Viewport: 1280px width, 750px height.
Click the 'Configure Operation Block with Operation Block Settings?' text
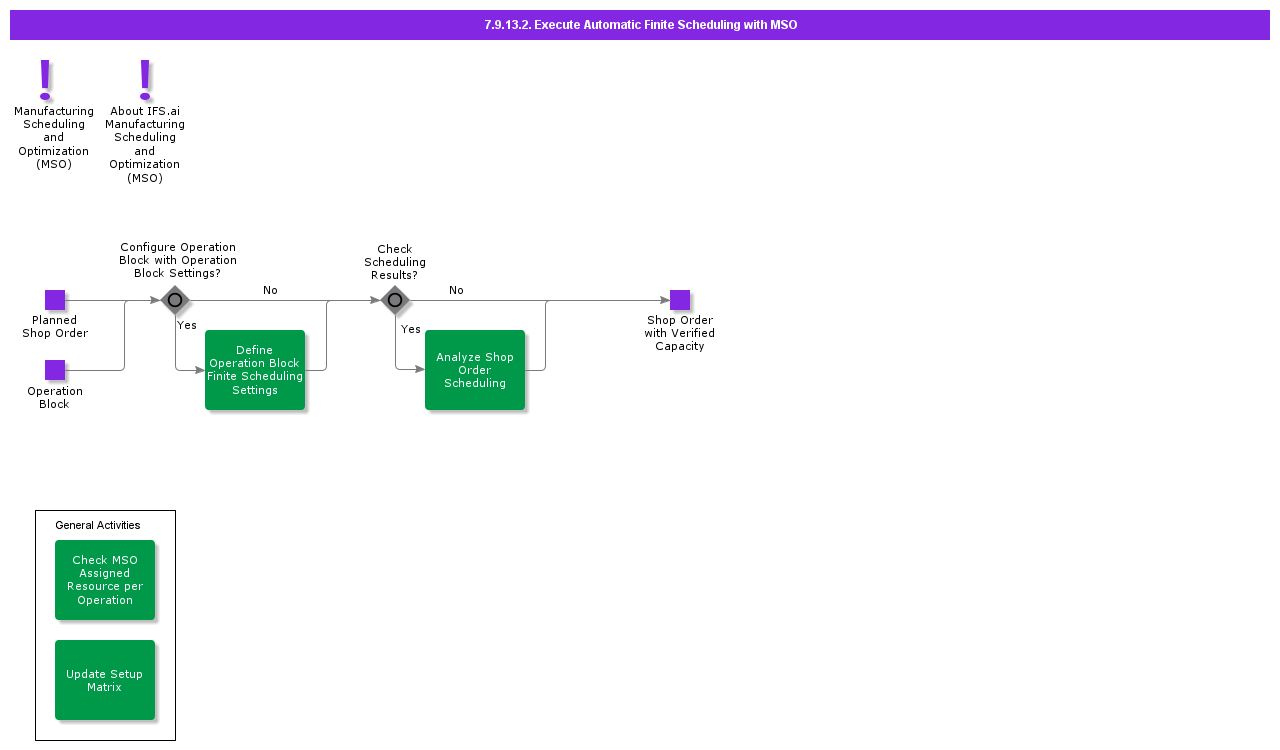178,260
